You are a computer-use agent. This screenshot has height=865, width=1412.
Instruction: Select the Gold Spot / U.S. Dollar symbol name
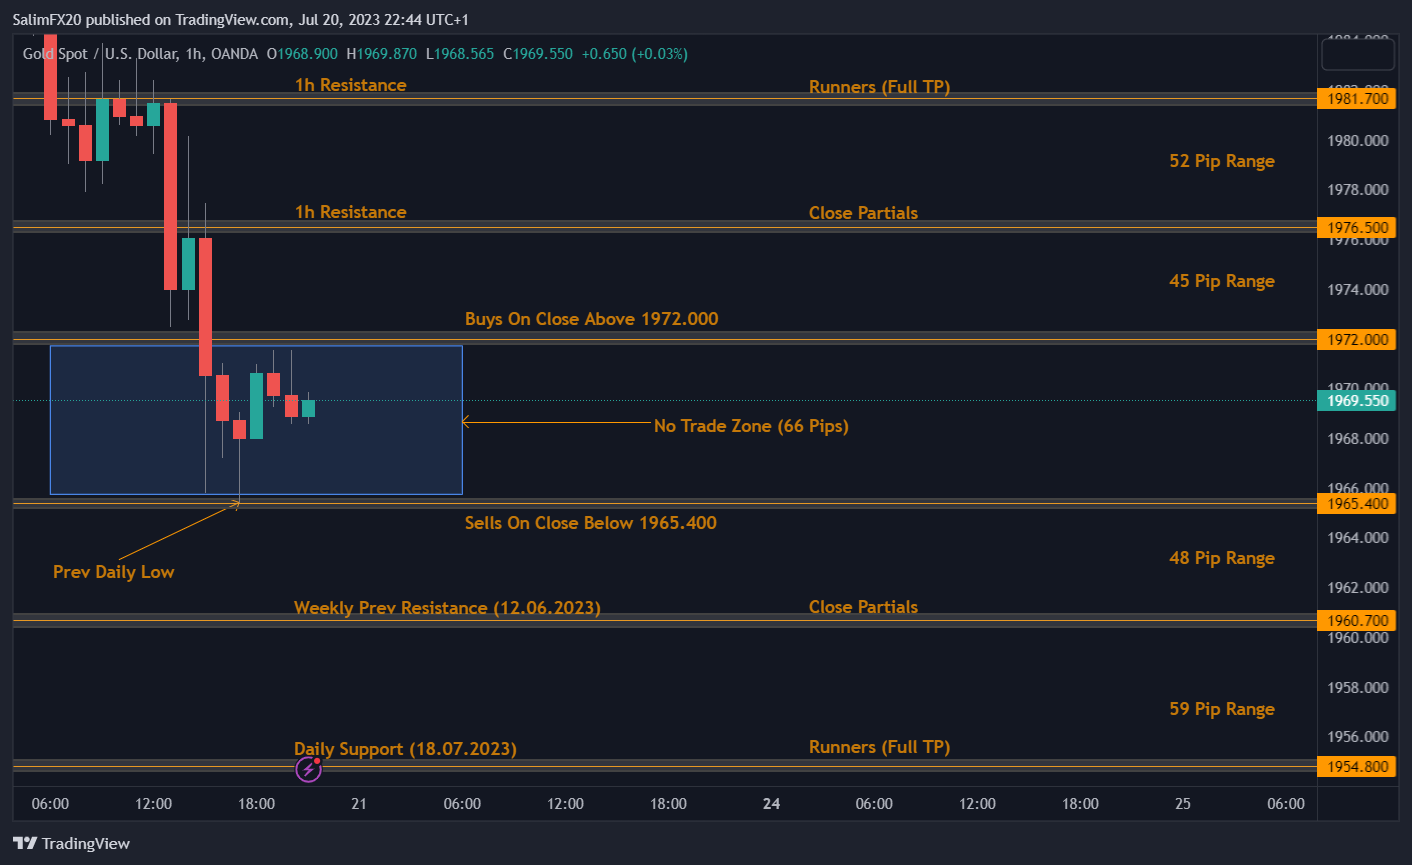click(x=80, y=54)
